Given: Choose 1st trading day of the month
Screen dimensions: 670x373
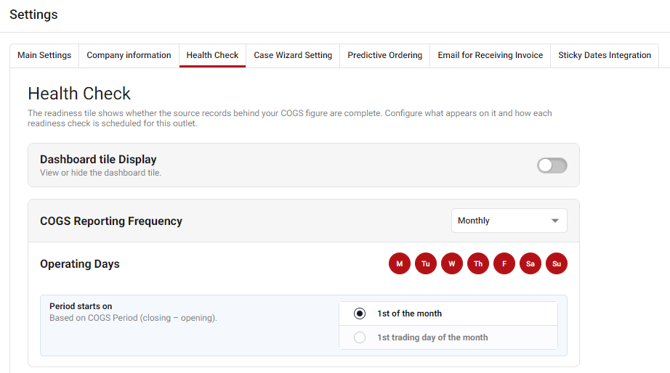Looking at the screenshot, I should pyautogui.click(x=360, y=338).
